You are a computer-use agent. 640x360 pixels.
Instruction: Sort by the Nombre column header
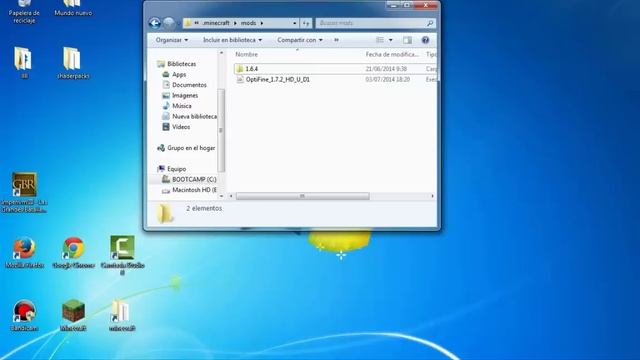coord(247,54)
